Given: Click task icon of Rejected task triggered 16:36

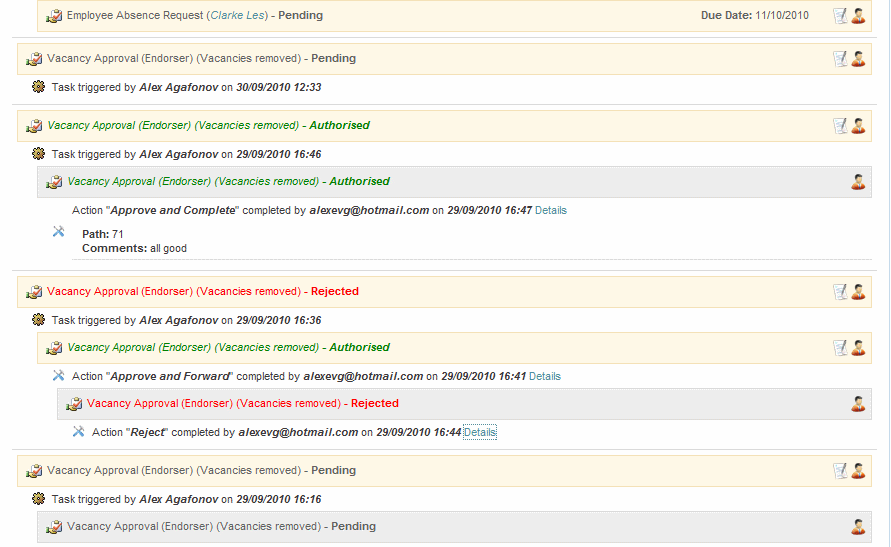Looking at the screenshot, I should (x=34, y=292).
